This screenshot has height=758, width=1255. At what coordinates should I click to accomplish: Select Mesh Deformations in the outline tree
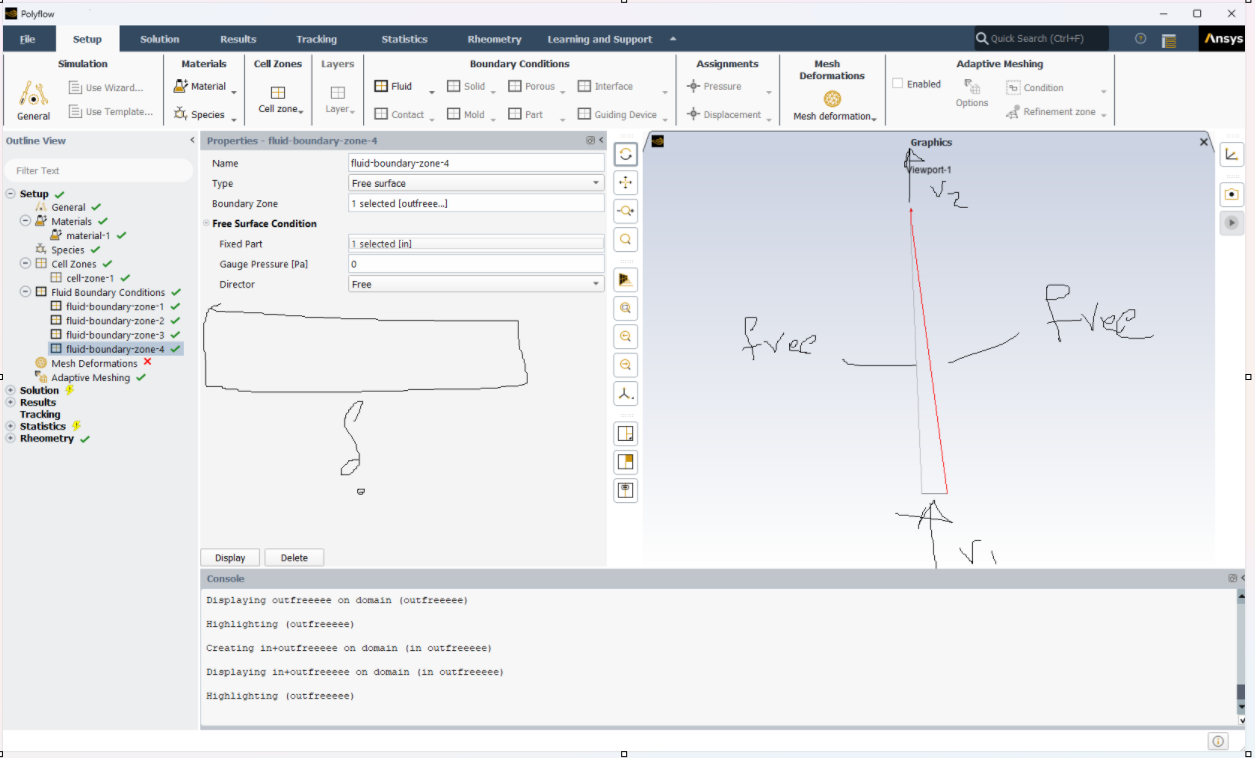click(x=94, y=364)
